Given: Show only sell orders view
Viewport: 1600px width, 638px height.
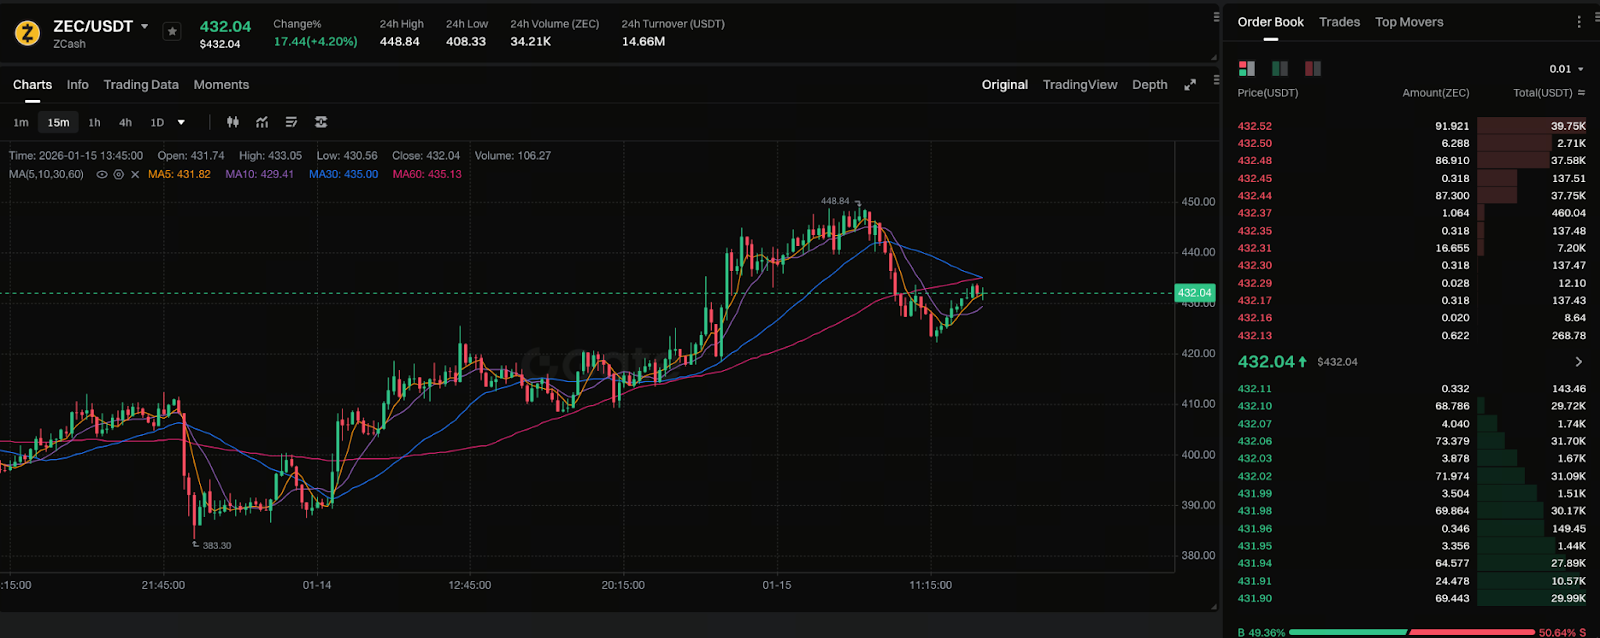Looking at the screenshot, I should 1312,68.
